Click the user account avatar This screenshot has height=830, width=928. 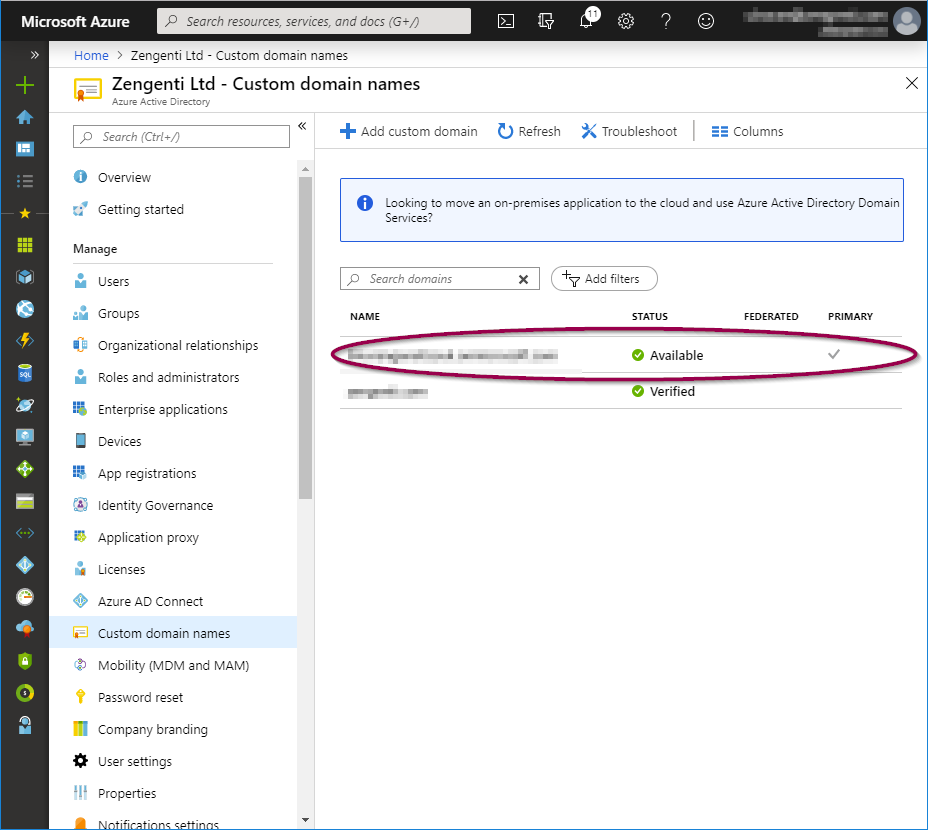coord(906,21)
